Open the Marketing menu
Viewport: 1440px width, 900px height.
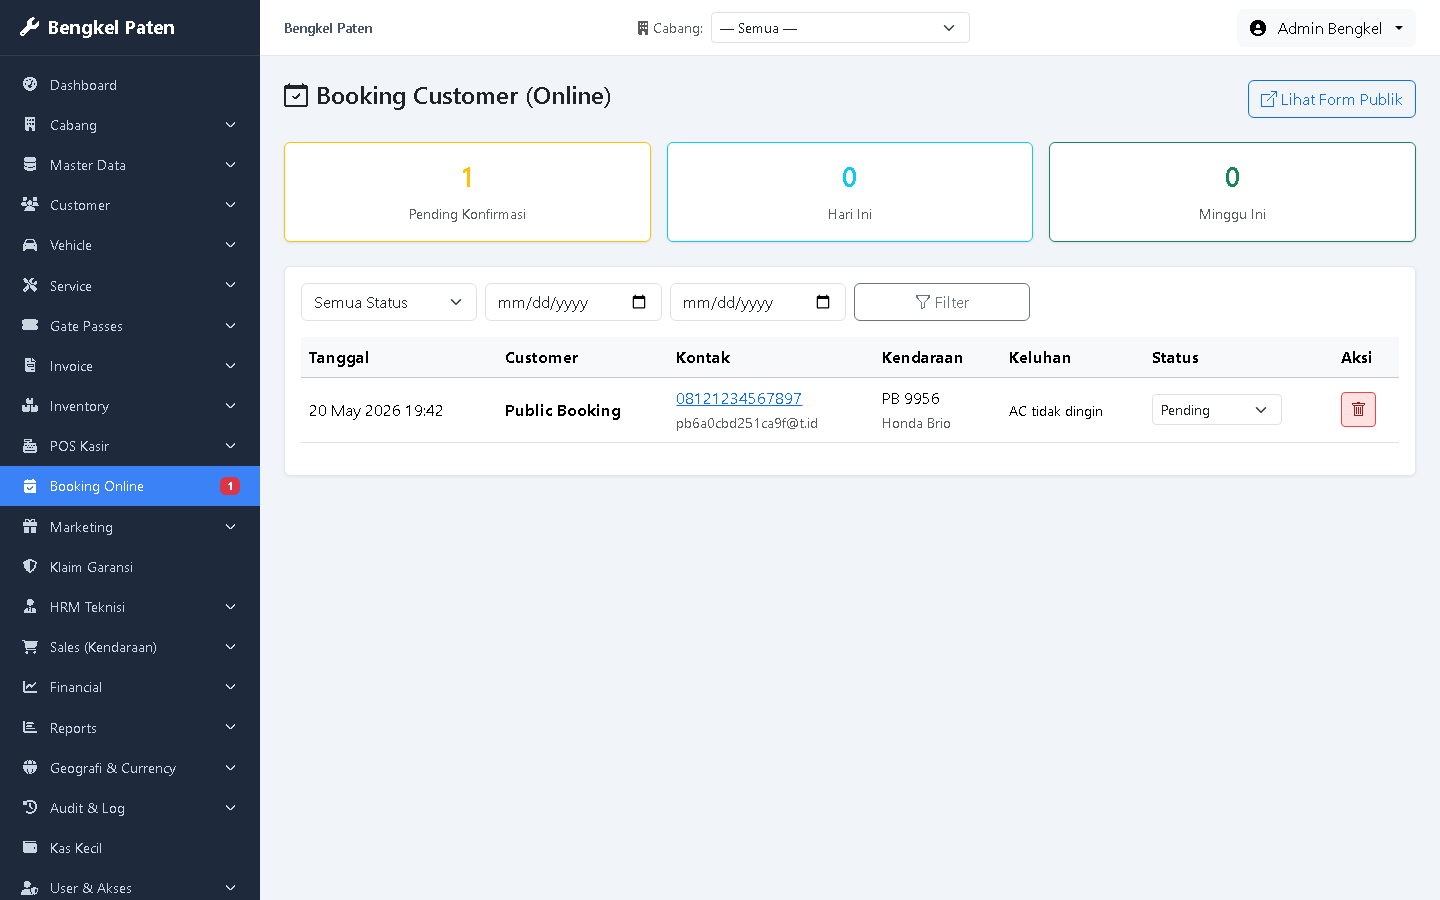pyautogui.click(x=130, y=527)
